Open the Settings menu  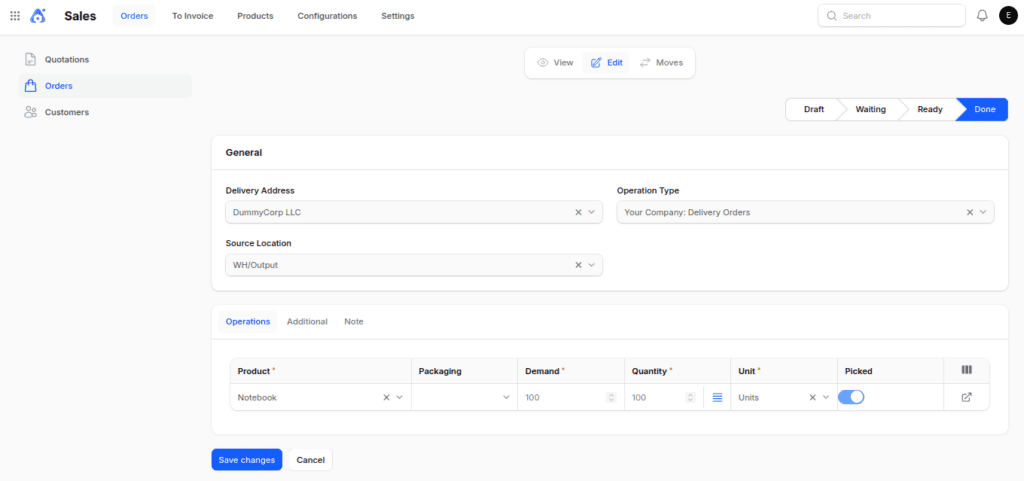tap(398, 16)
